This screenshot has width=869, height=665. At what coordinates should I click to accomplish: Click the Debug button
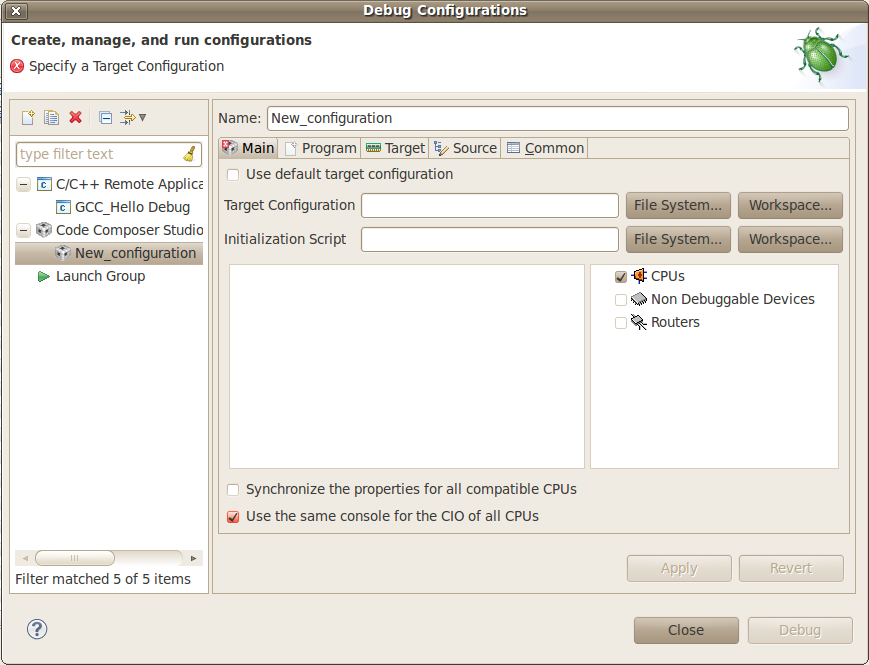coord(800,630)
